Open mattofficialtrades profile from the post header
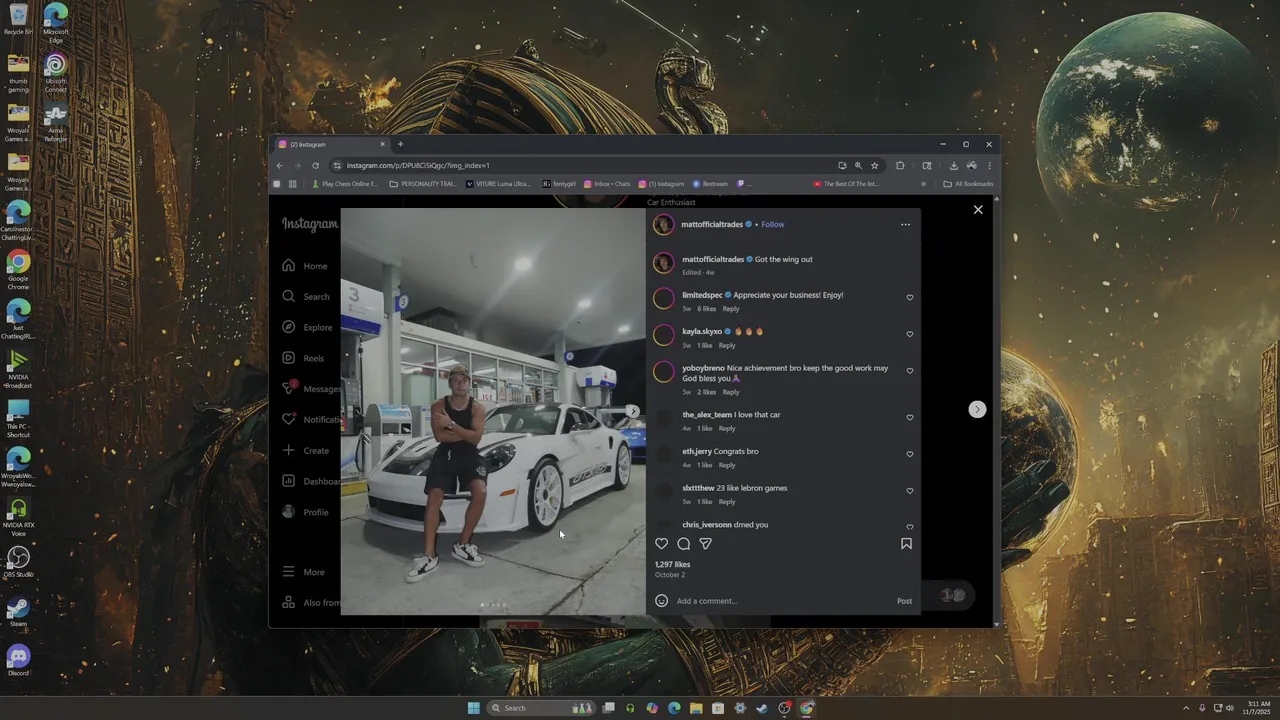The width and height of the screenshot is (1280, 720). (x=712, y=224)
